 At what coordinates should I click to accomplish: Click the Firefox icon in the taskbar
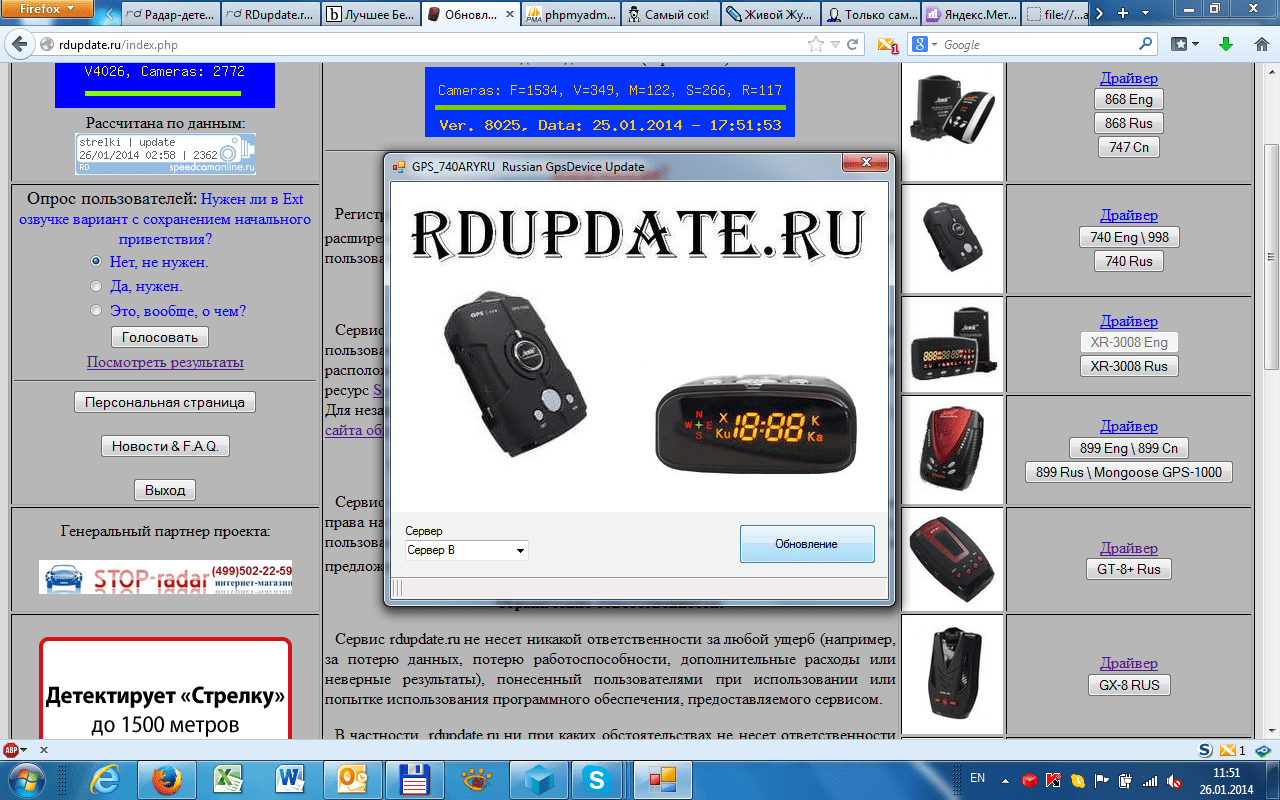click(167, 779)
